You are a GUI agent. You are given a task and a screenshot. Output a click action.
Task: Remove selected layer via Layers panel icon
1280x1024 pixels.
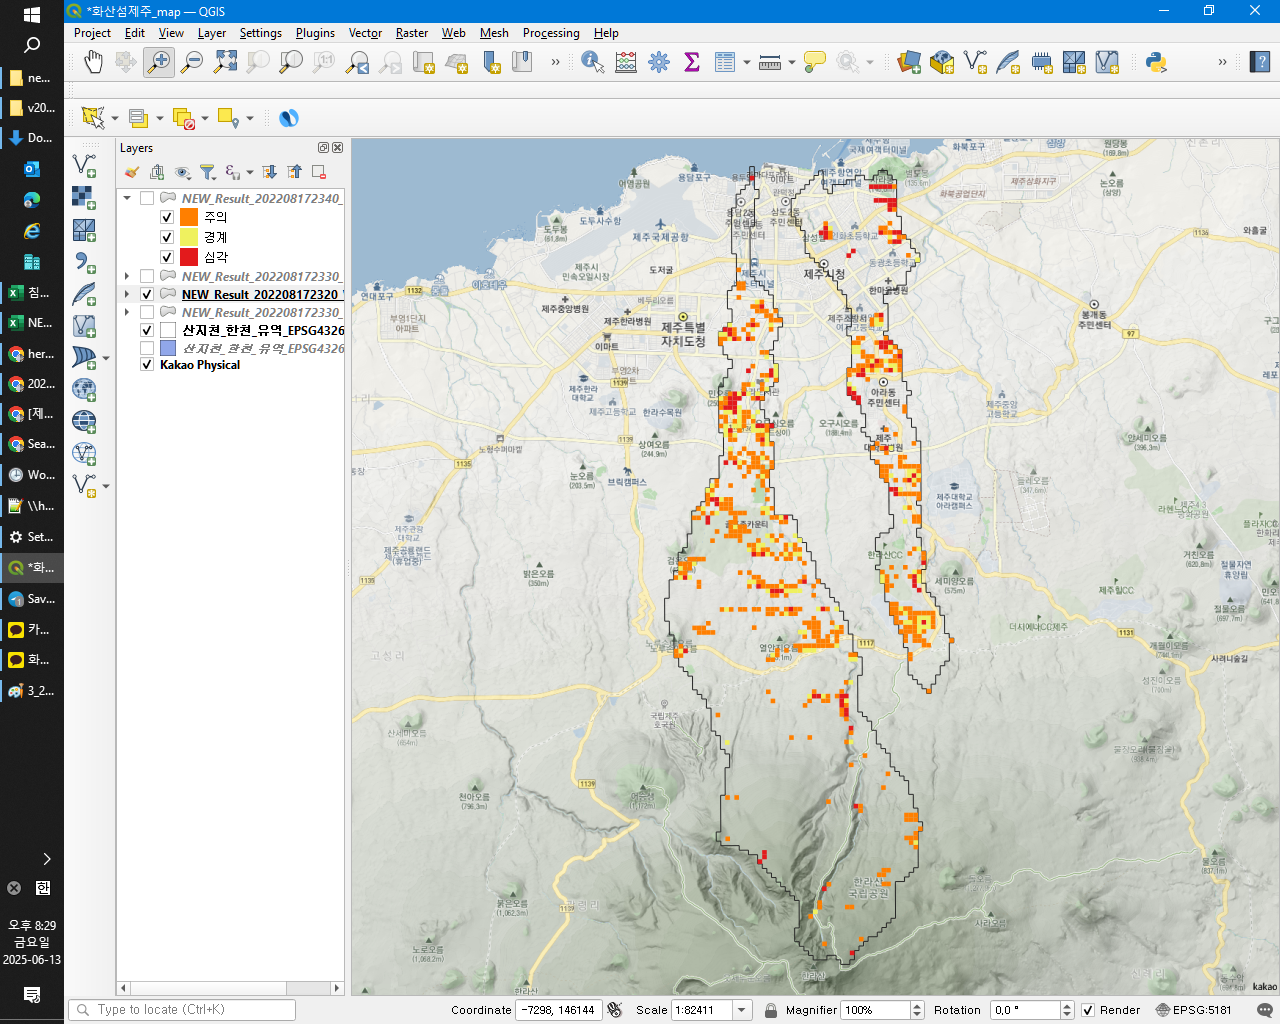tap(319, 173)
